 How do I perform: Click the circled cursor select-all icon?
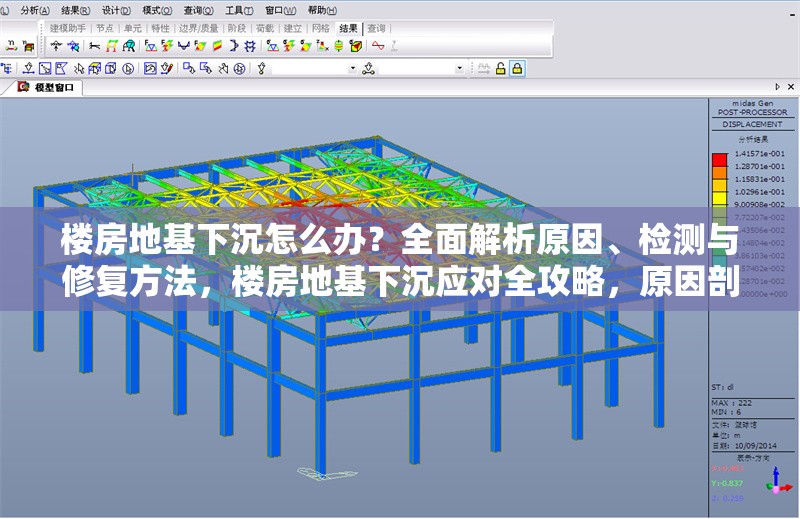coord(128,68)
